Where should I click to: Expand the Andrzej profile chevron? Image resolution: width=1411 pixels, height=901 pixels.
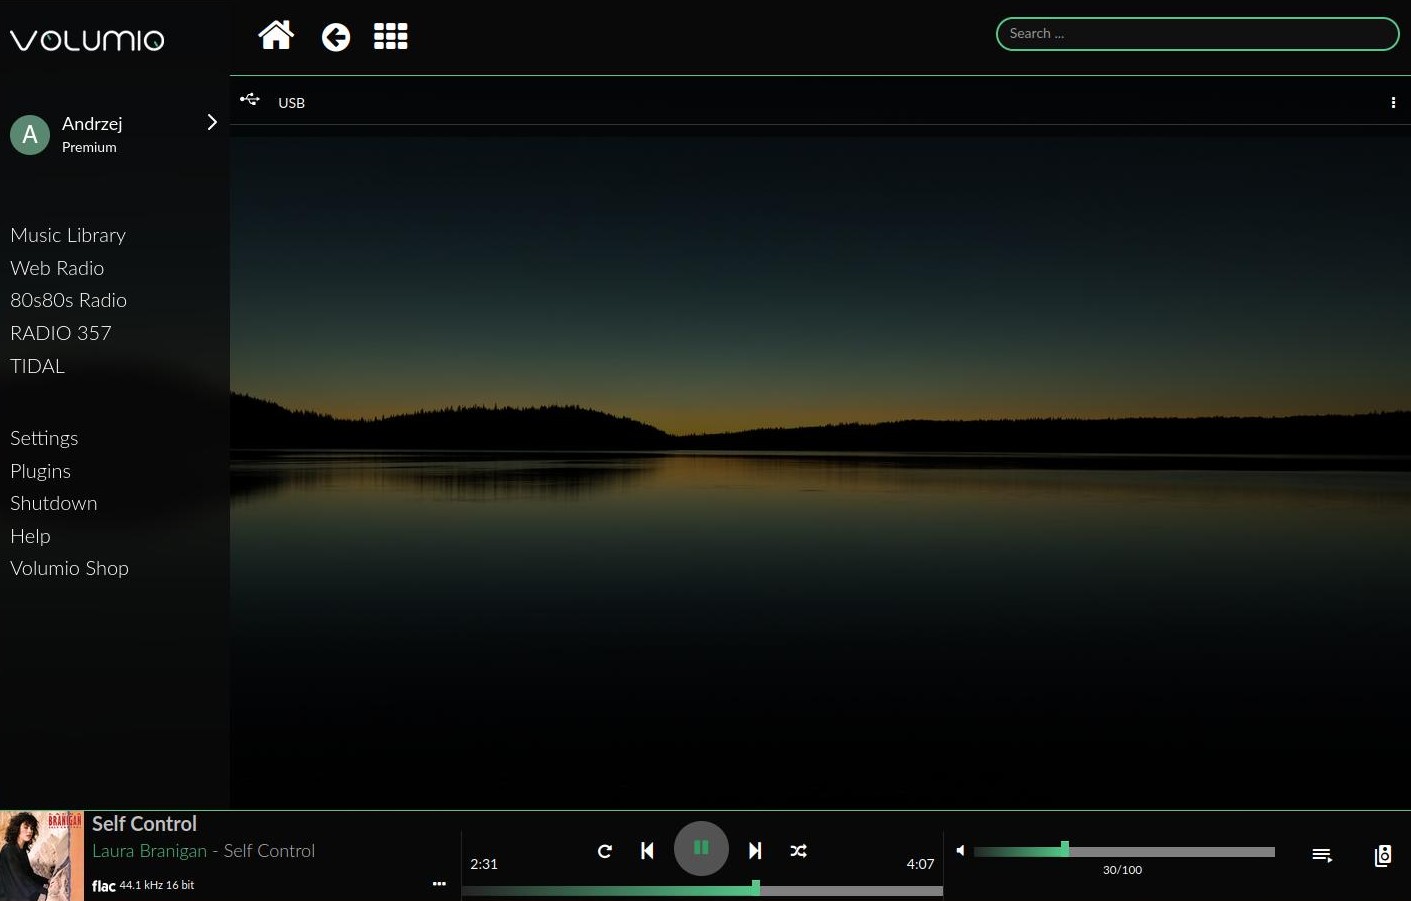tap(211, 123)
